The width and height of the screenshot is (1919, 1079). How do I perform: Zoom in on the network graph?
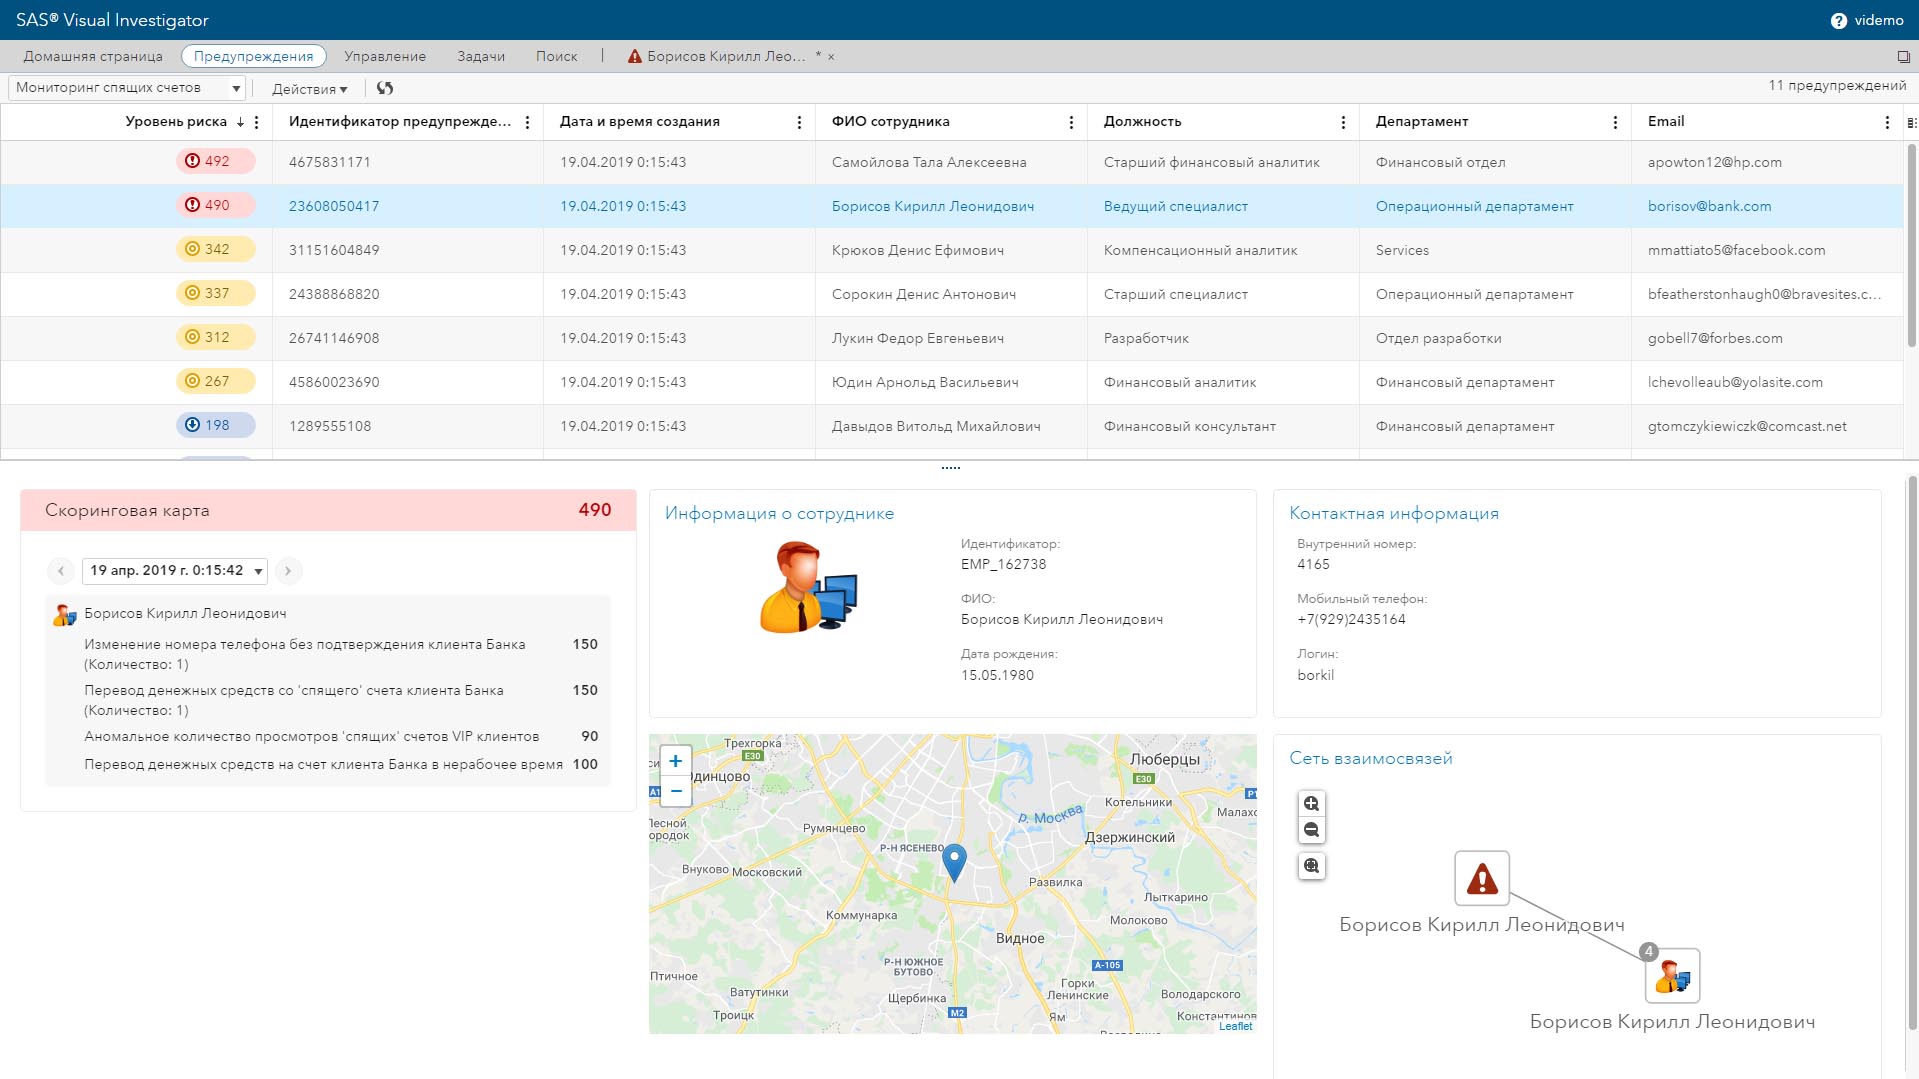coord(1311,804)
